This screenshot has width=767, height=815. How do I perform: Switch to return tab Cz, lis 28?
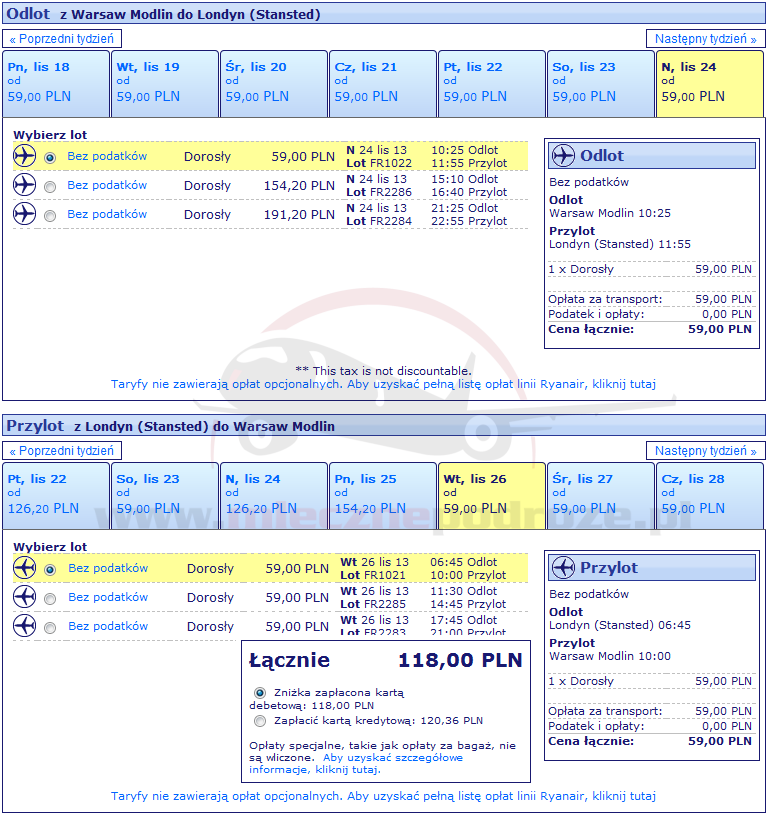710,495
